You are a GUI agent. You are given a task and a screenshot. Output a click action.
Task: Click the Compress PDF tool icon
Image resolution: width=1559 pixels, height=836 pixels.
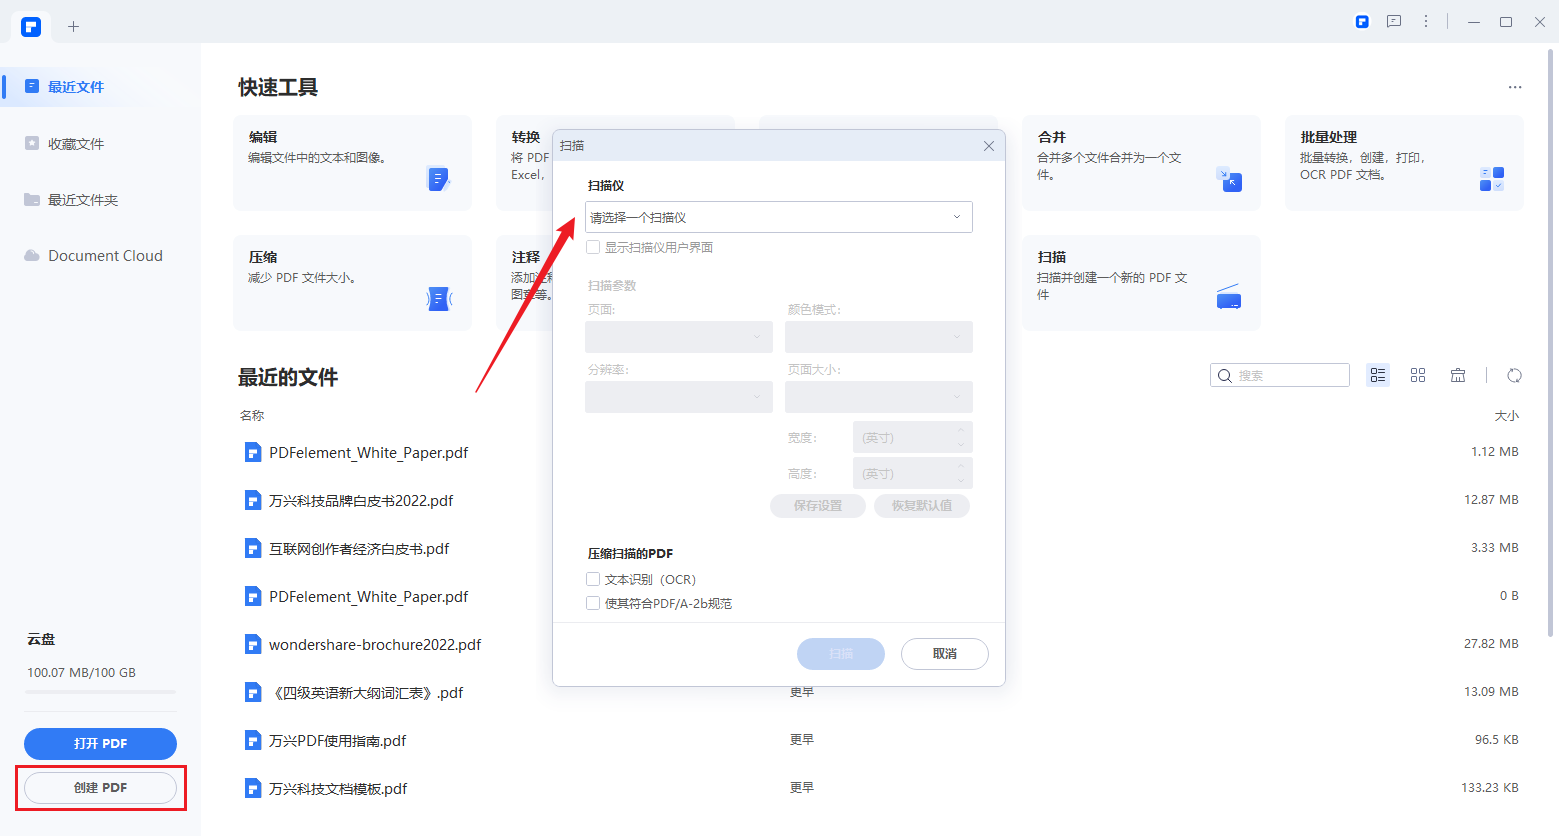point(438,298)
